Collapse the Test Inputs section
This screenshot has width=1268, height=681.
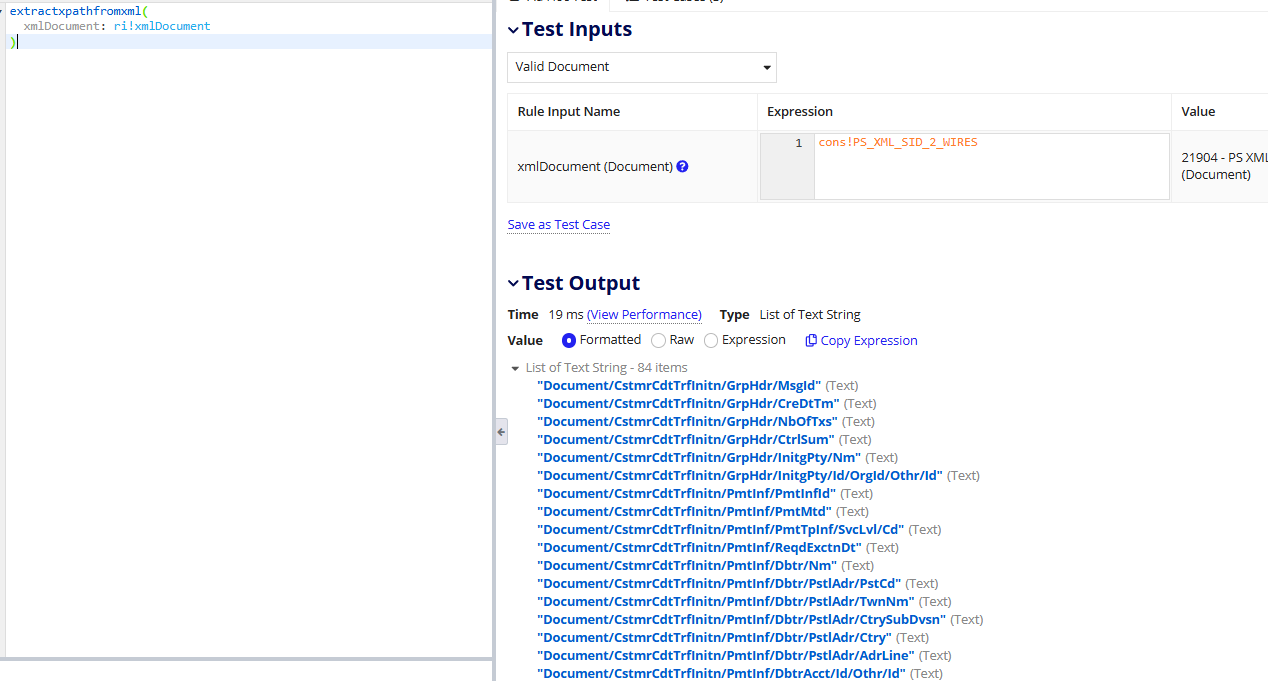tap(513, 30)
